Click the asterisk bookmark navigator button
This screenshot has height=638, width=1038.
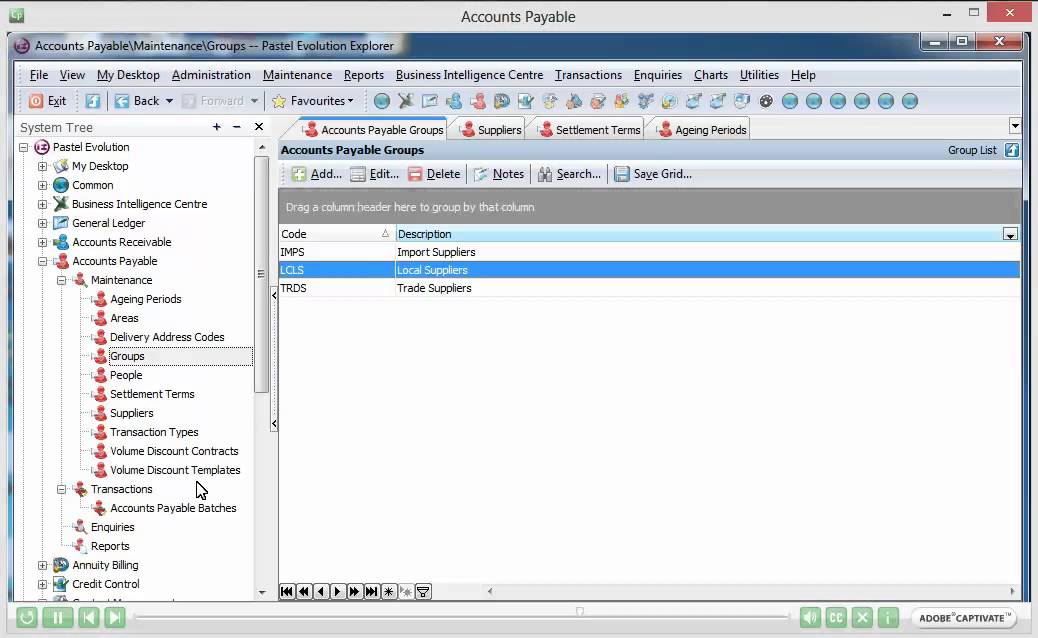point(389,591)
